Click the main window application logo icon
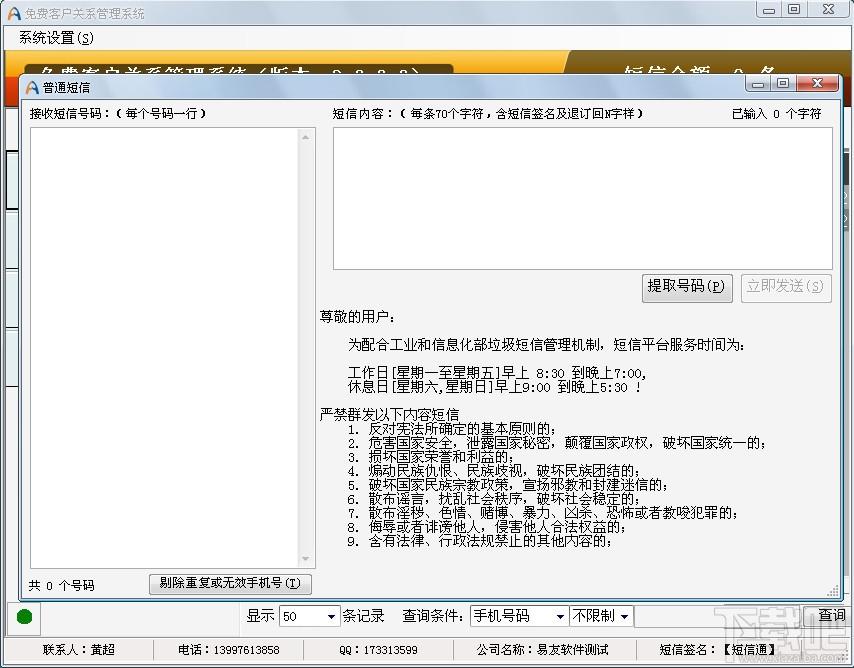Viewport: 854px width, 668px height. (14, 13)
